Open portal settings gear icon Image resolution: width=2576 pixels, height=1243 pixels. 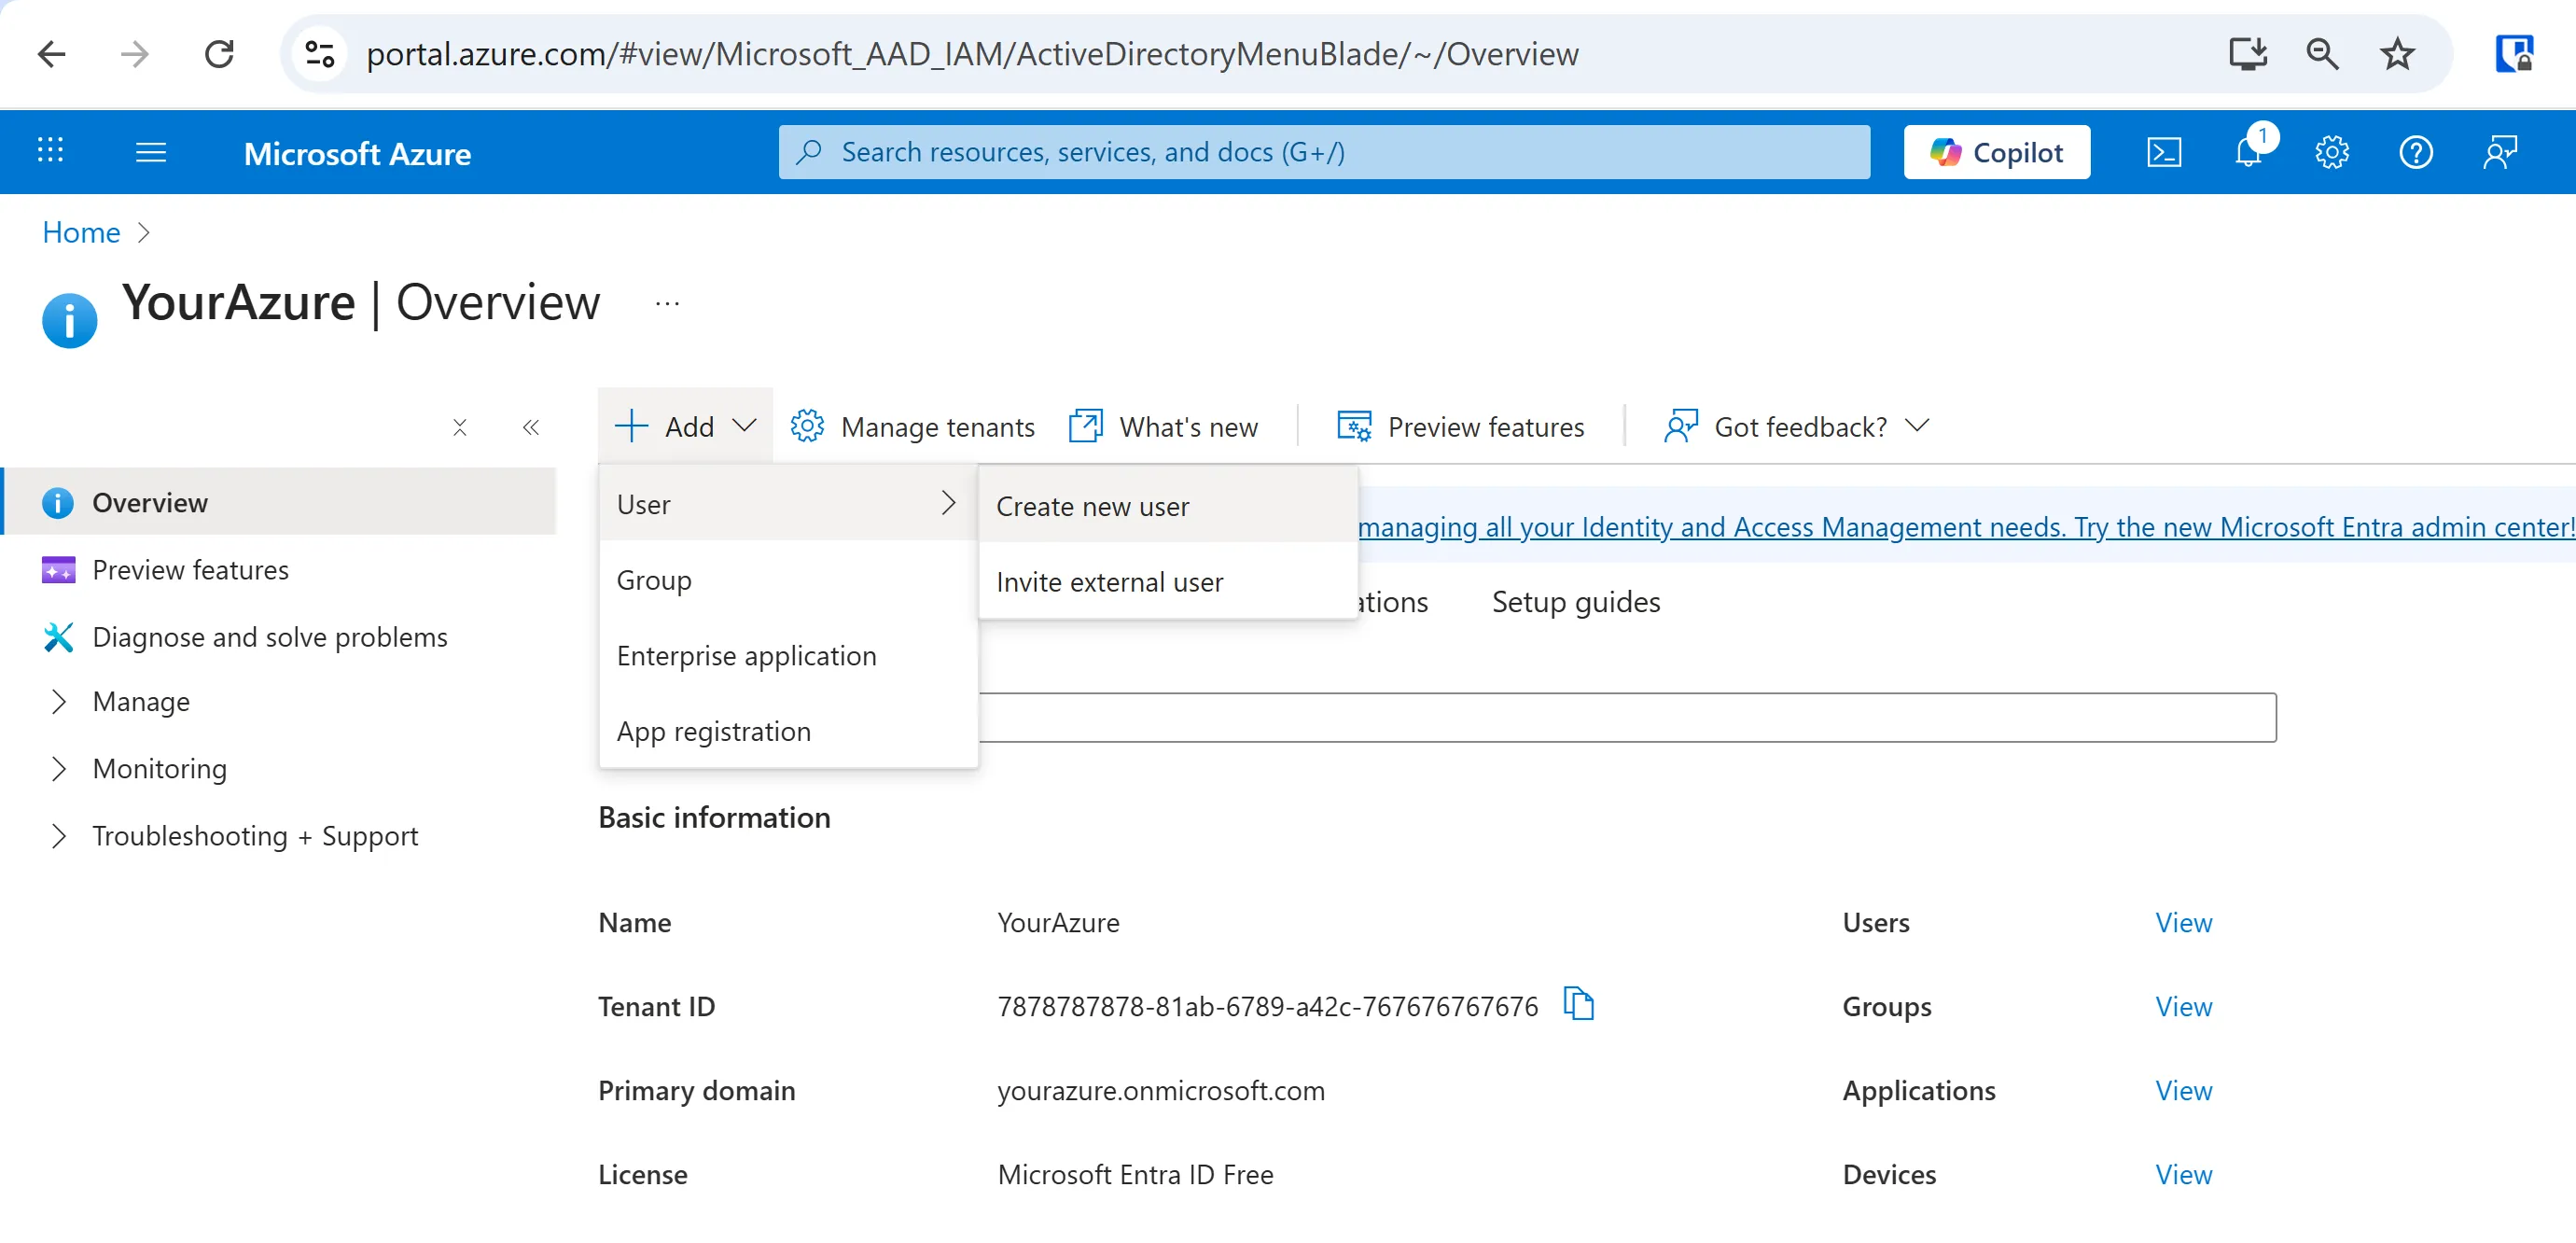2332,152
